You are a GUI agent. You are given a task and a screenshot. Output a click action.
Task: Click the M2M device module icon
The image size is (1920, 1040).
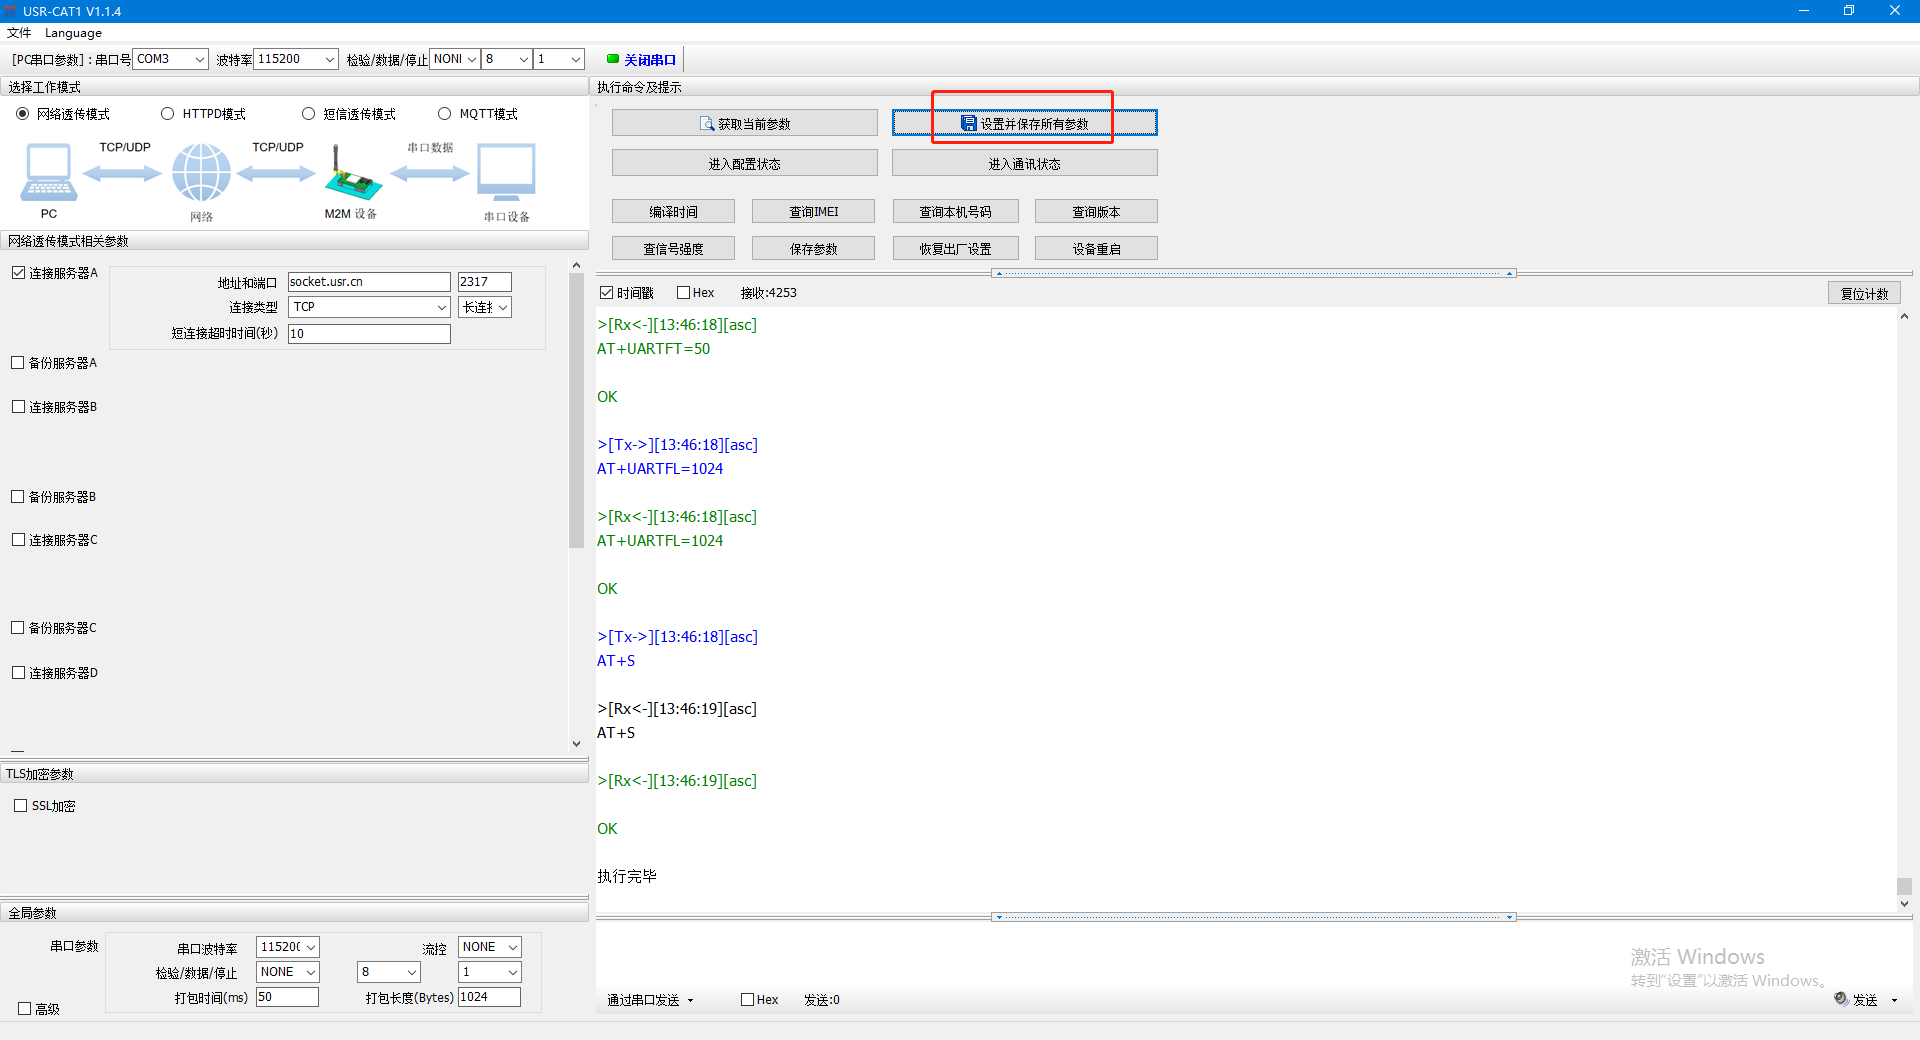click(x=352, y=176)
